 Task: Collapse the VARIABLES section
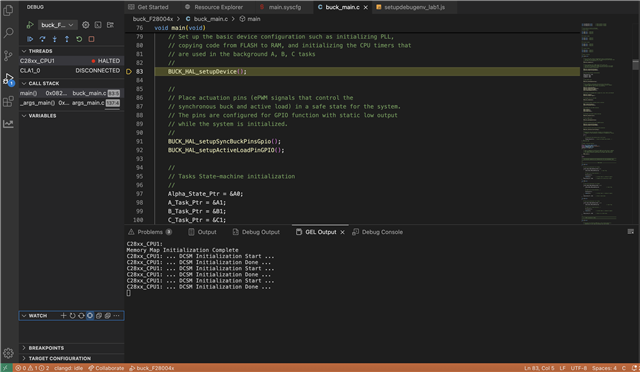click(x=71, y=116)
